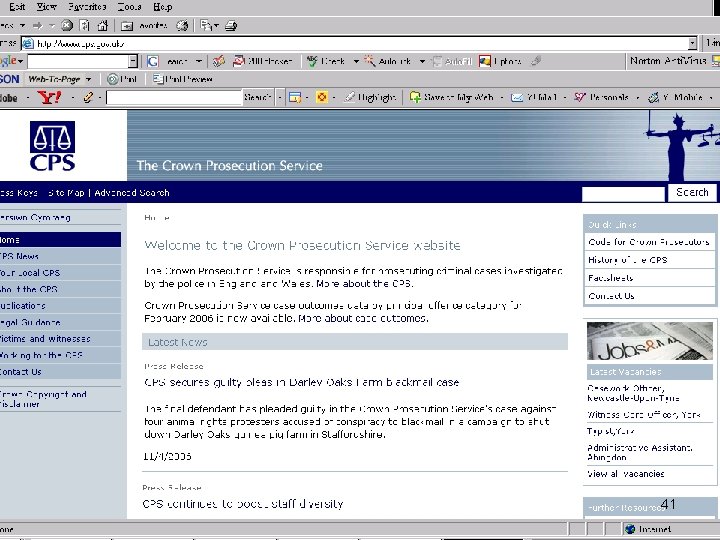Expand the Google search box dropdown

pos(133,61)
